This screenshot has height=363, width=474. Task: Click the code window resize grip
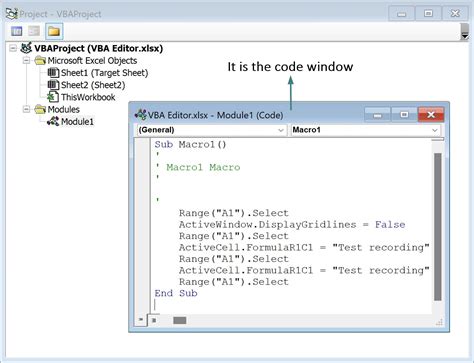click(x=439, y=322)
